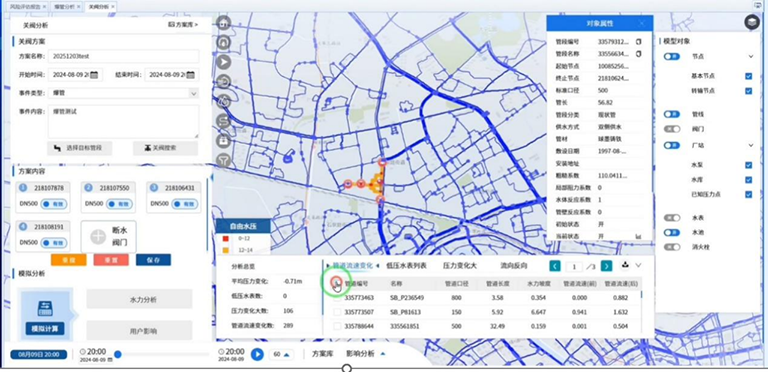Play the simulation timeline
This screenshot has width=768, height=372.
[257, 354]
